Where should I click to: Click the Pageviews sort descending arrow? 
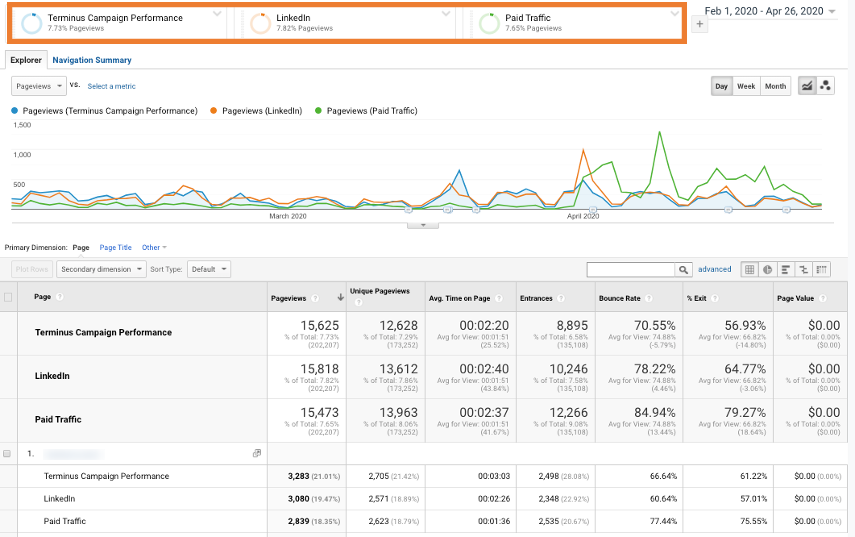tap(340, 298)
